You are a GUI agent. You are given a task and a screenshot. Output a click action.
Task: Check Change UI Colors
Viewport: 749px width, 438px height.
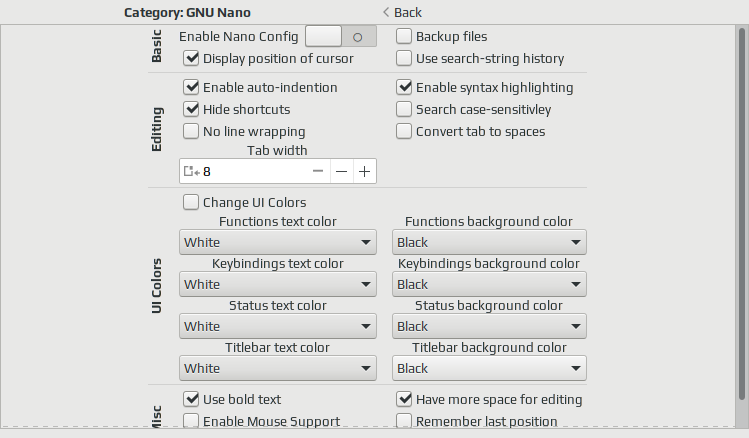pyautogui.click(x=191, y=203)
